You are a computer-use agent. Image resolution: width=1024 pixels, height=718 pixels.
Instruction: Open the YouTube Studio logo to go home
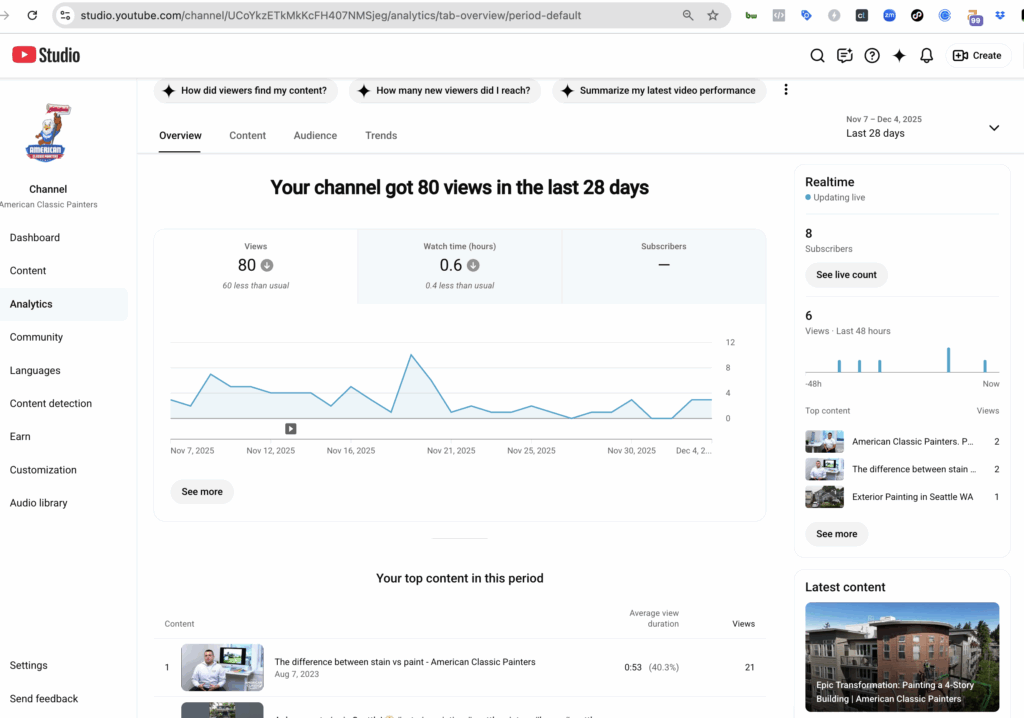click(46, 55)
